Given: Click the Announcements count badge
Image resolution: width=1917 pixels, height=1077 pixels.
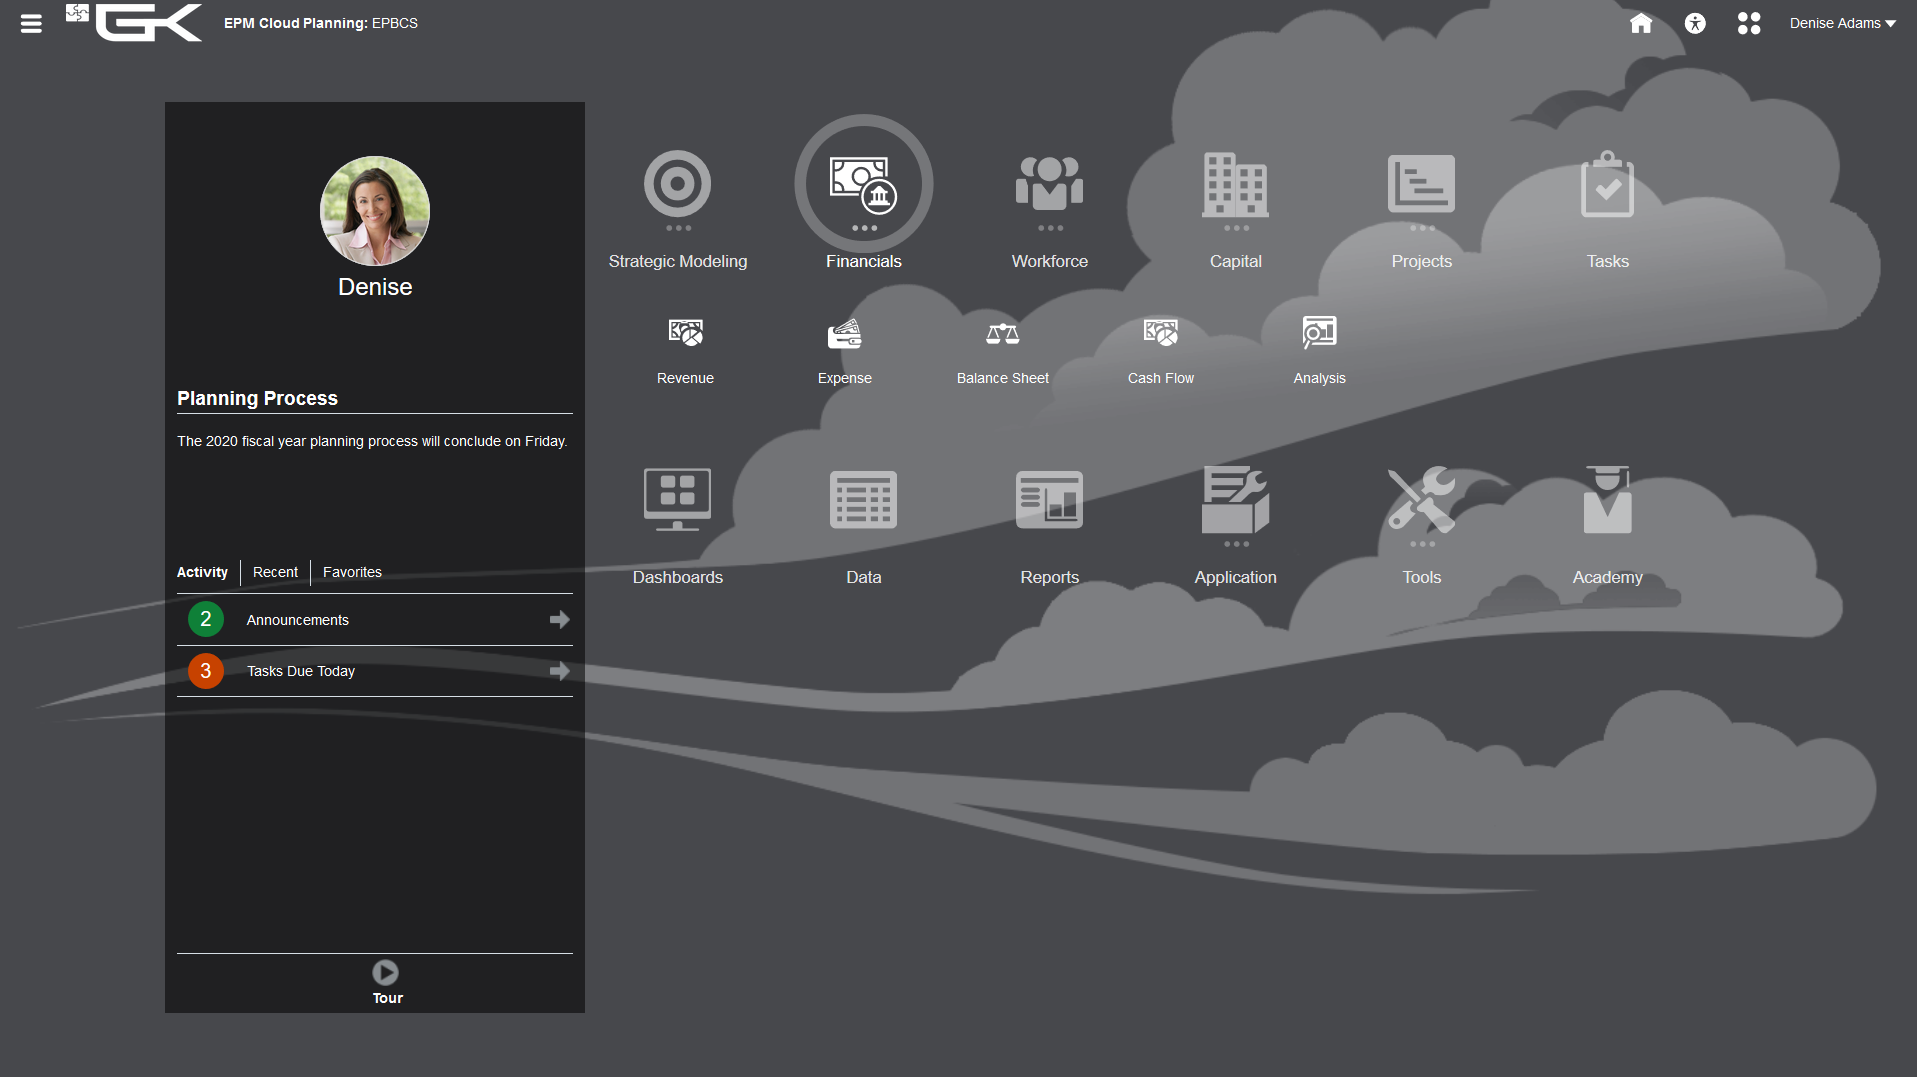Looking at the screenshot, I should pyautogui.click(x=206, y=619).
